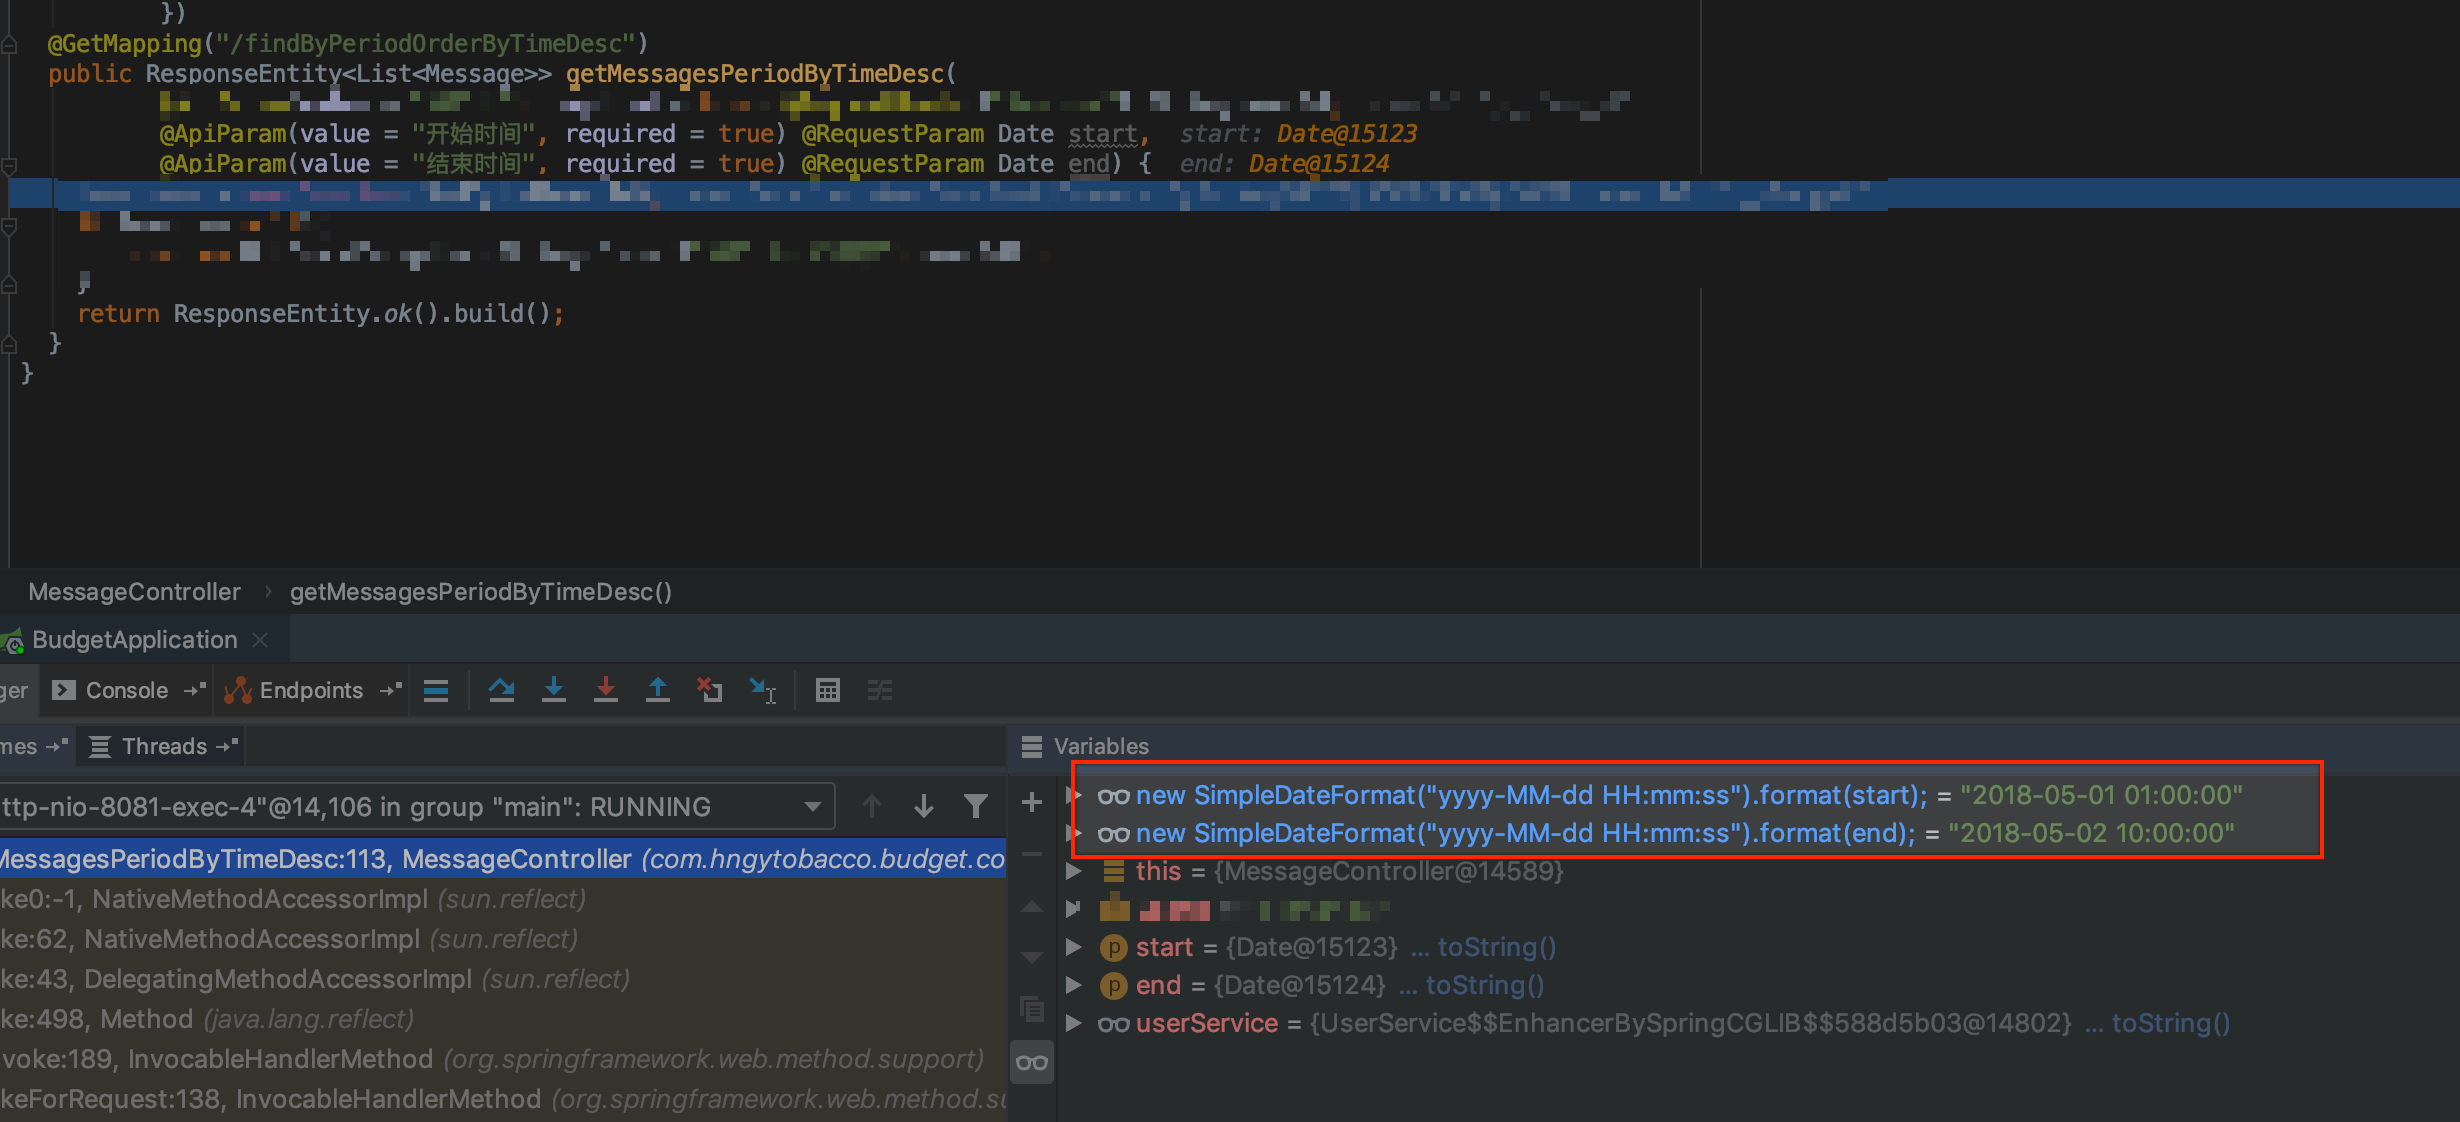The image size is (2460, 1122).
Task: Click the Variables panel title
Action: pos(1101,746)
